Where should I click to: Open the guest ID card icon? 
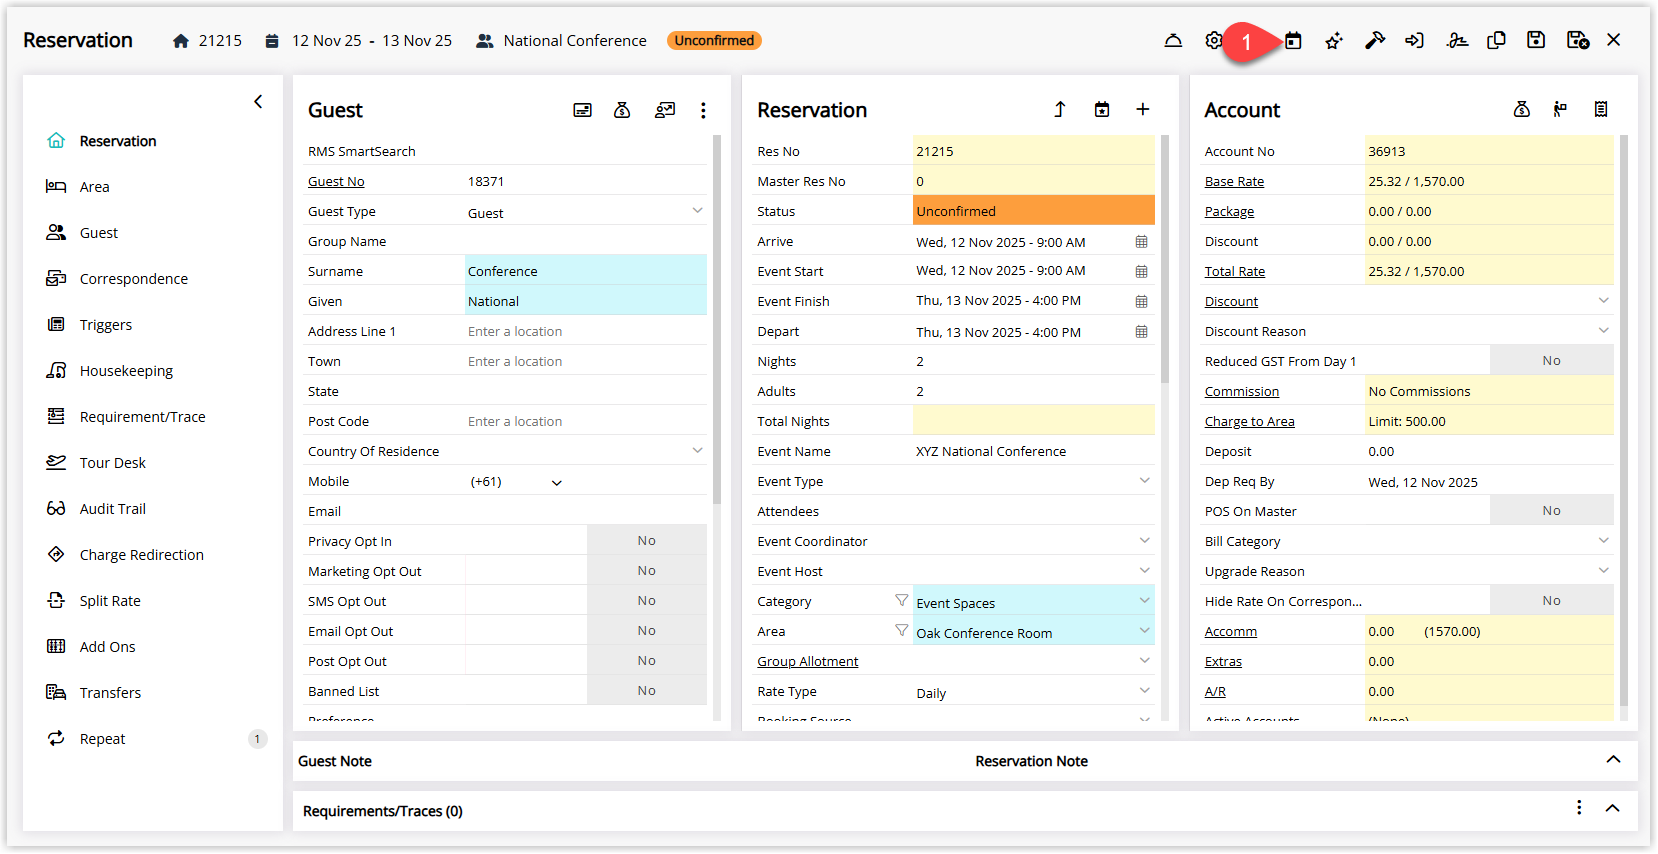582,110
